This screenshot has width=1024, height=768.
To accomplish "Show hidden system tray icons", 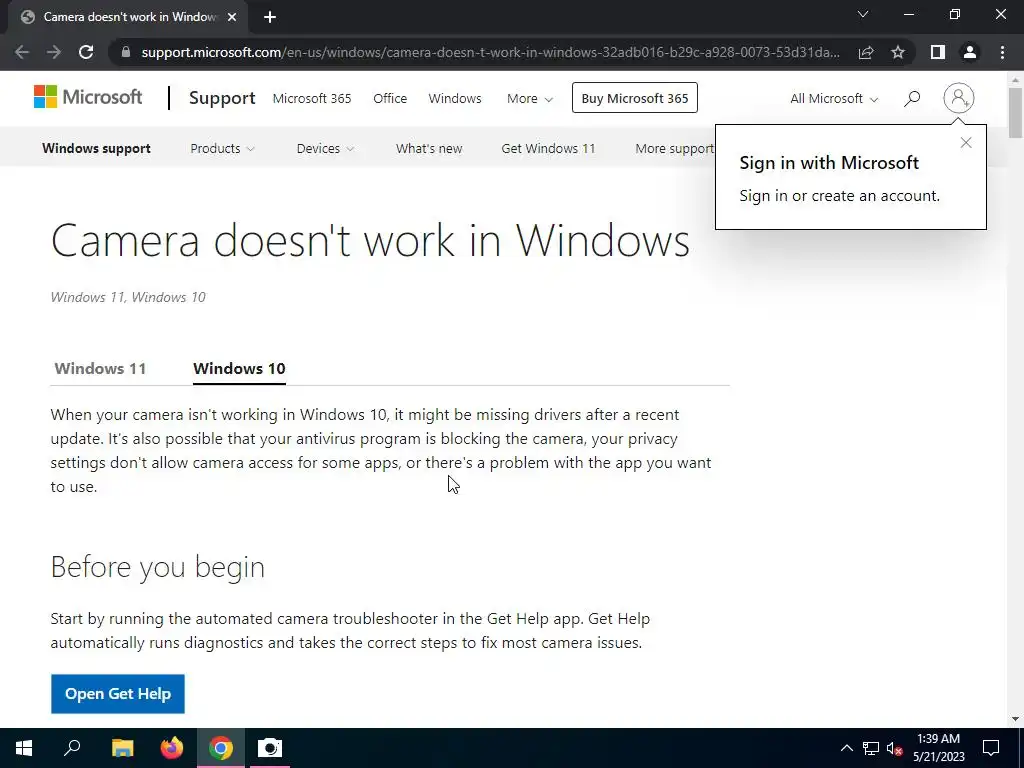I will [846, 748].
